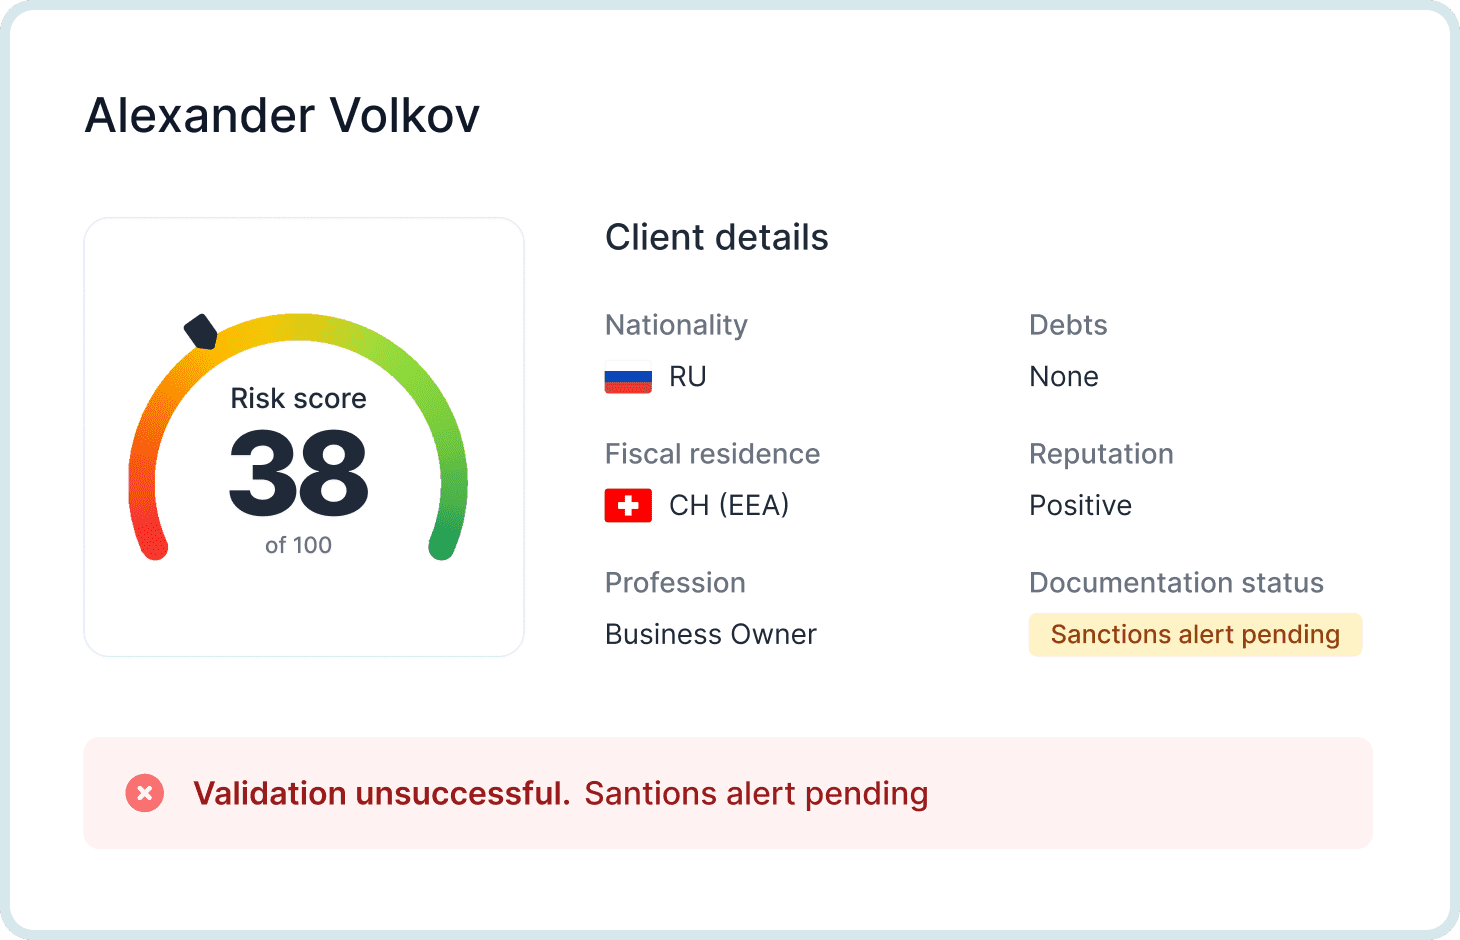
Task: Click the Santions alert pending banner message
Action: click(x=756, y=793)
